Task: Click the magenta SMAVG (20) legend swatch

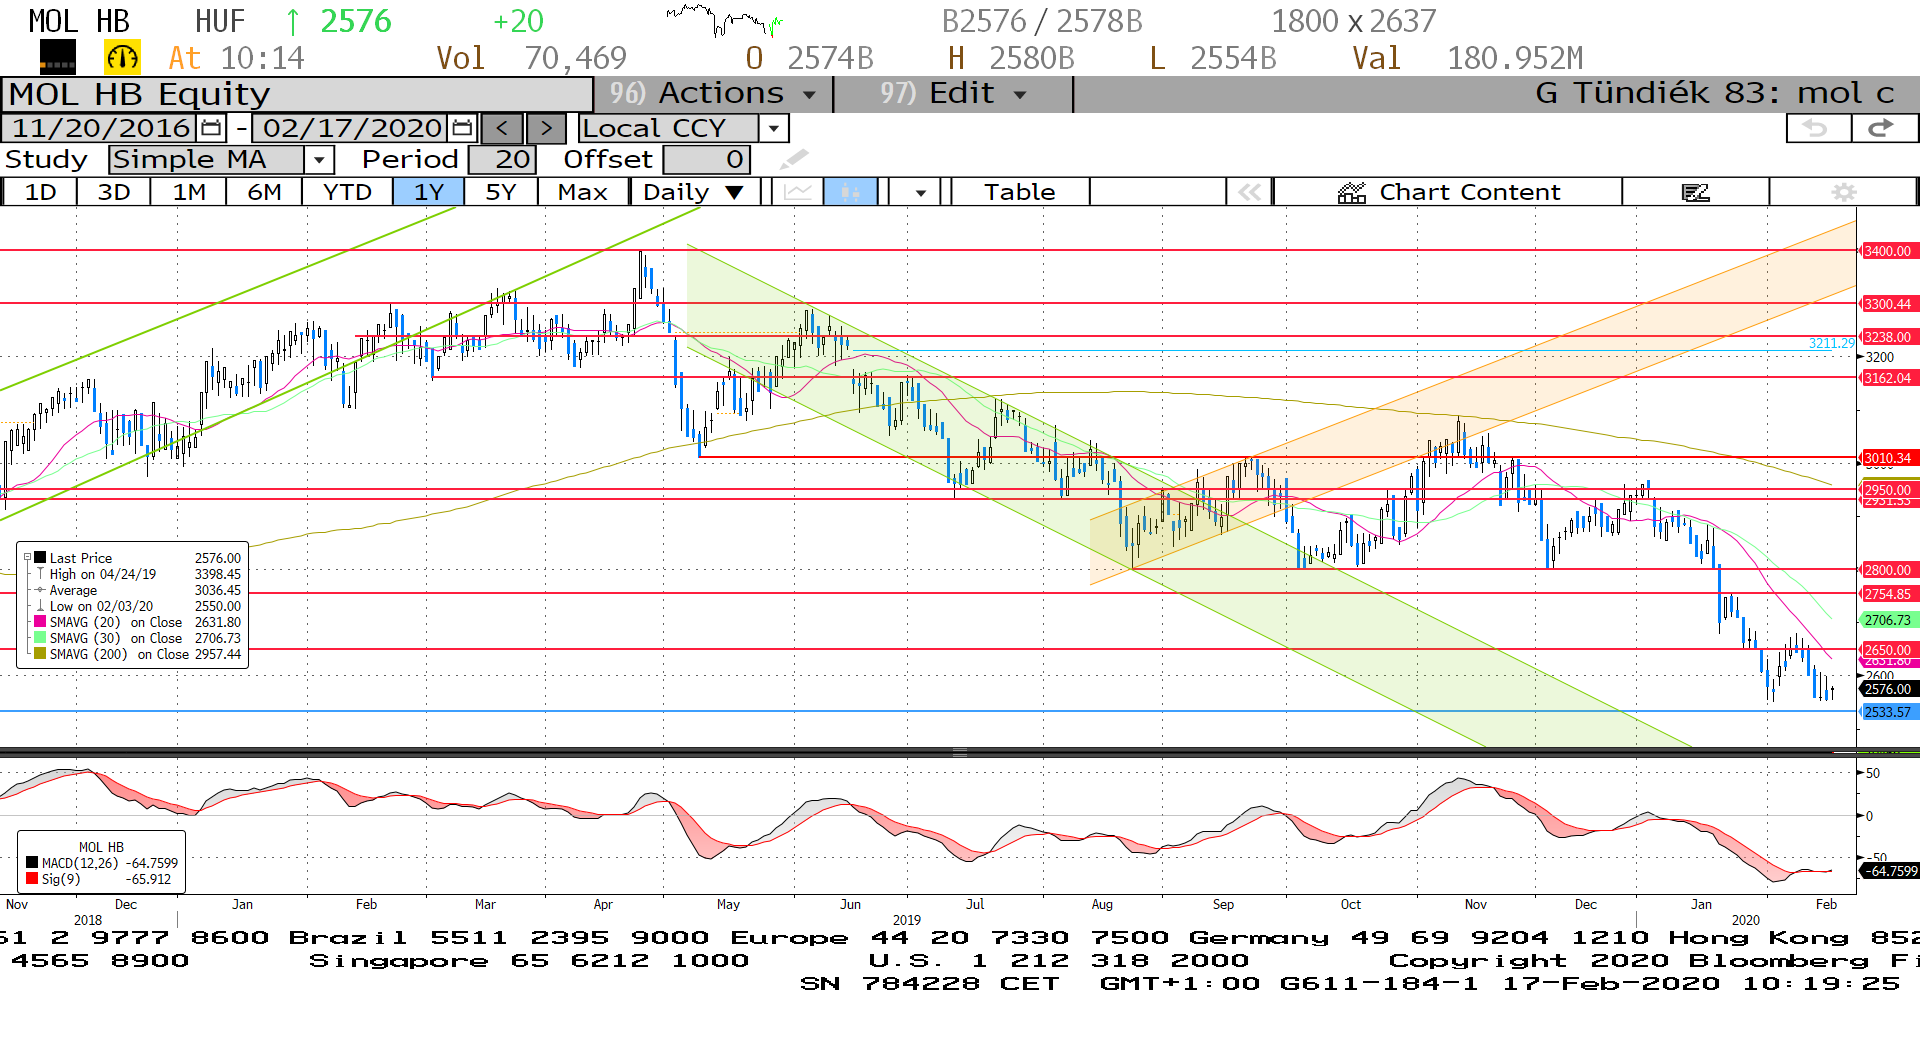Action: tap(40, 622)
